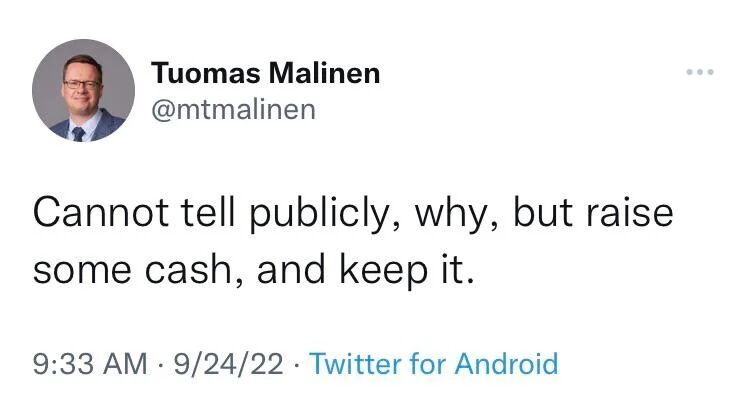This screenshot has width=750, height=397.
Task: Click the first name "Tuomas" in header
Action: (207, 74)
